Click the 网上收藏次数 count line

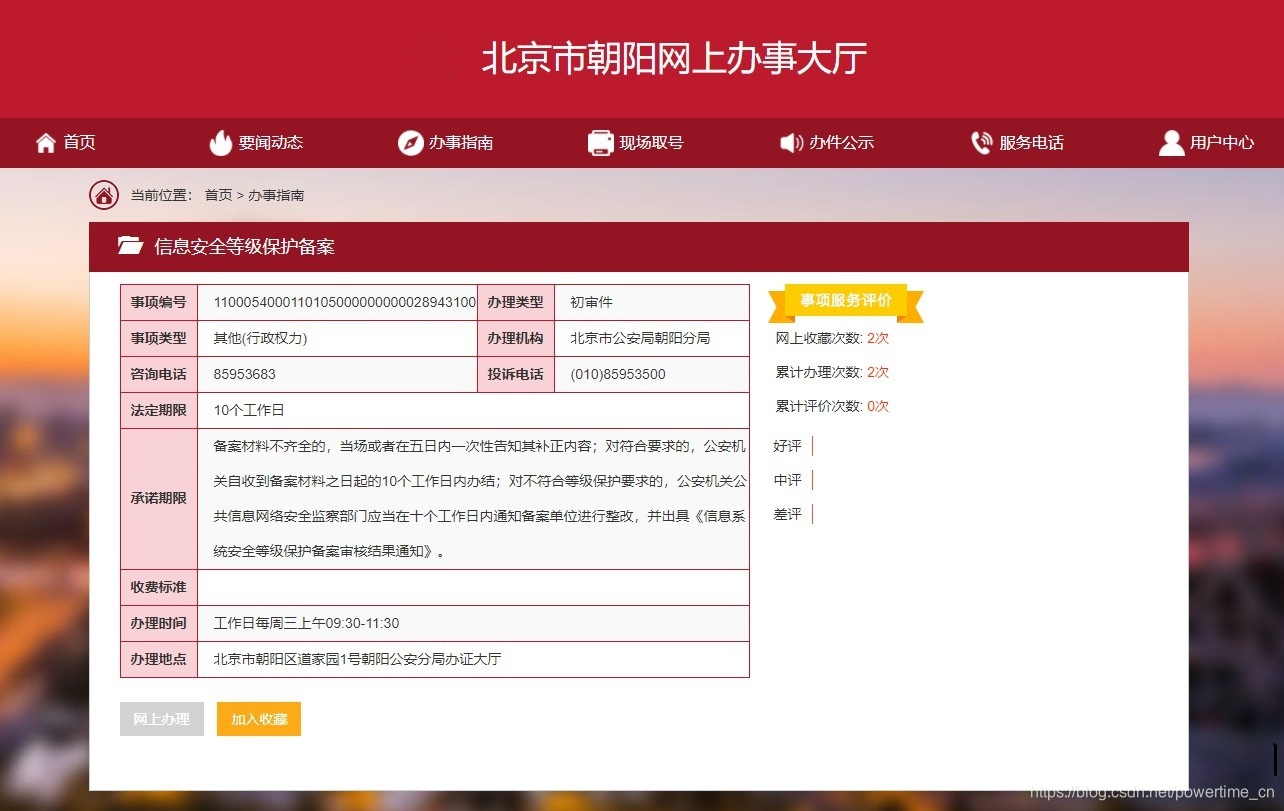click(832, 338)
